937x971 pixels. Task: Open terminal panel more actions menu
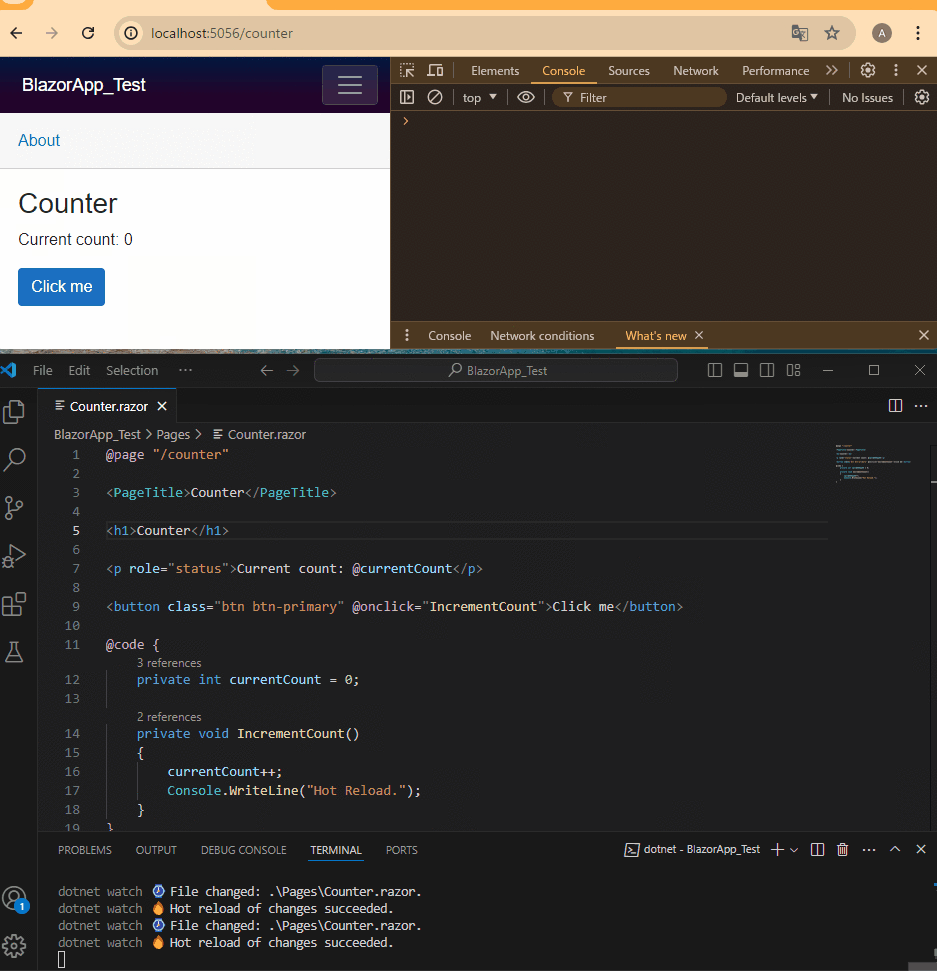point(869,850)
